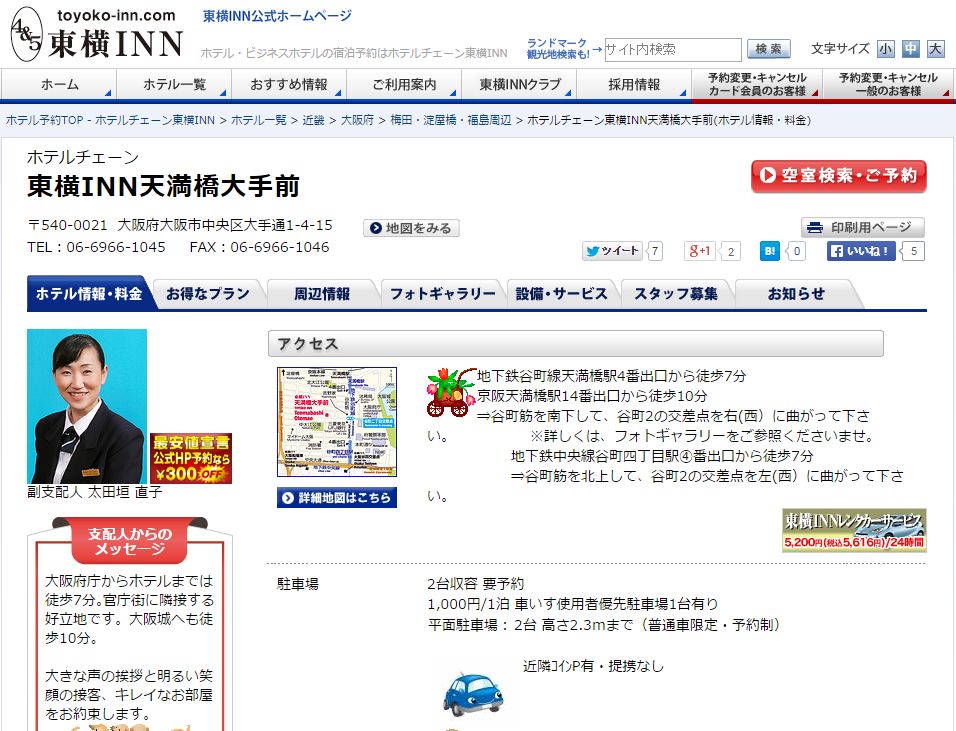Open 予約変更・キャンセル カード会員のお客様
Screen dimensions: 956x731
tap(757, 84)
